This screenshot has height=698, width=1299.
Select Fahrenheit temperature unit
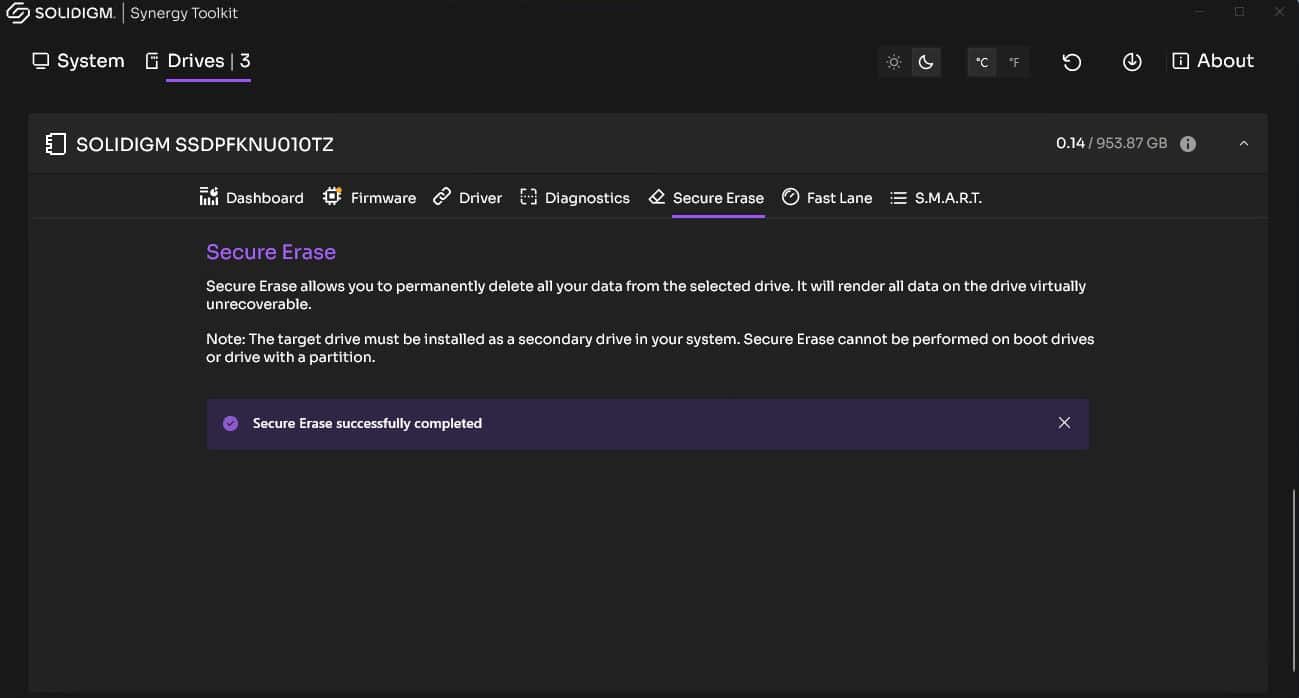point(1013,62)
